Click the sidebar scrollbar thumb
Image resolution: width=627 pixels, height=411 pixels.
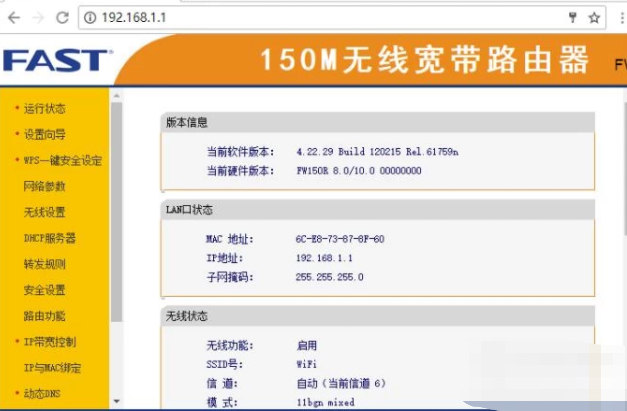117,212
